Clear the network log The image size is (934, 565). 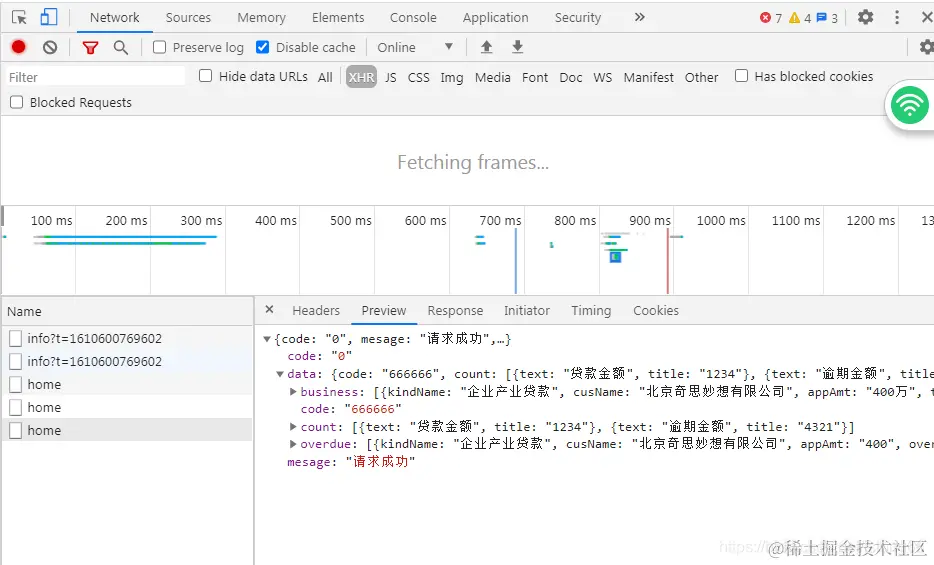coord(50,47)
